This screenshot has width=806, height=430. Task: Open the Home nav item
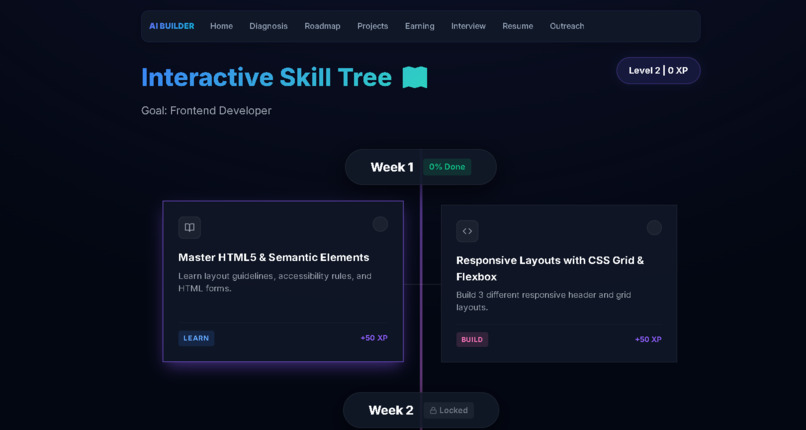click(222, 26)
